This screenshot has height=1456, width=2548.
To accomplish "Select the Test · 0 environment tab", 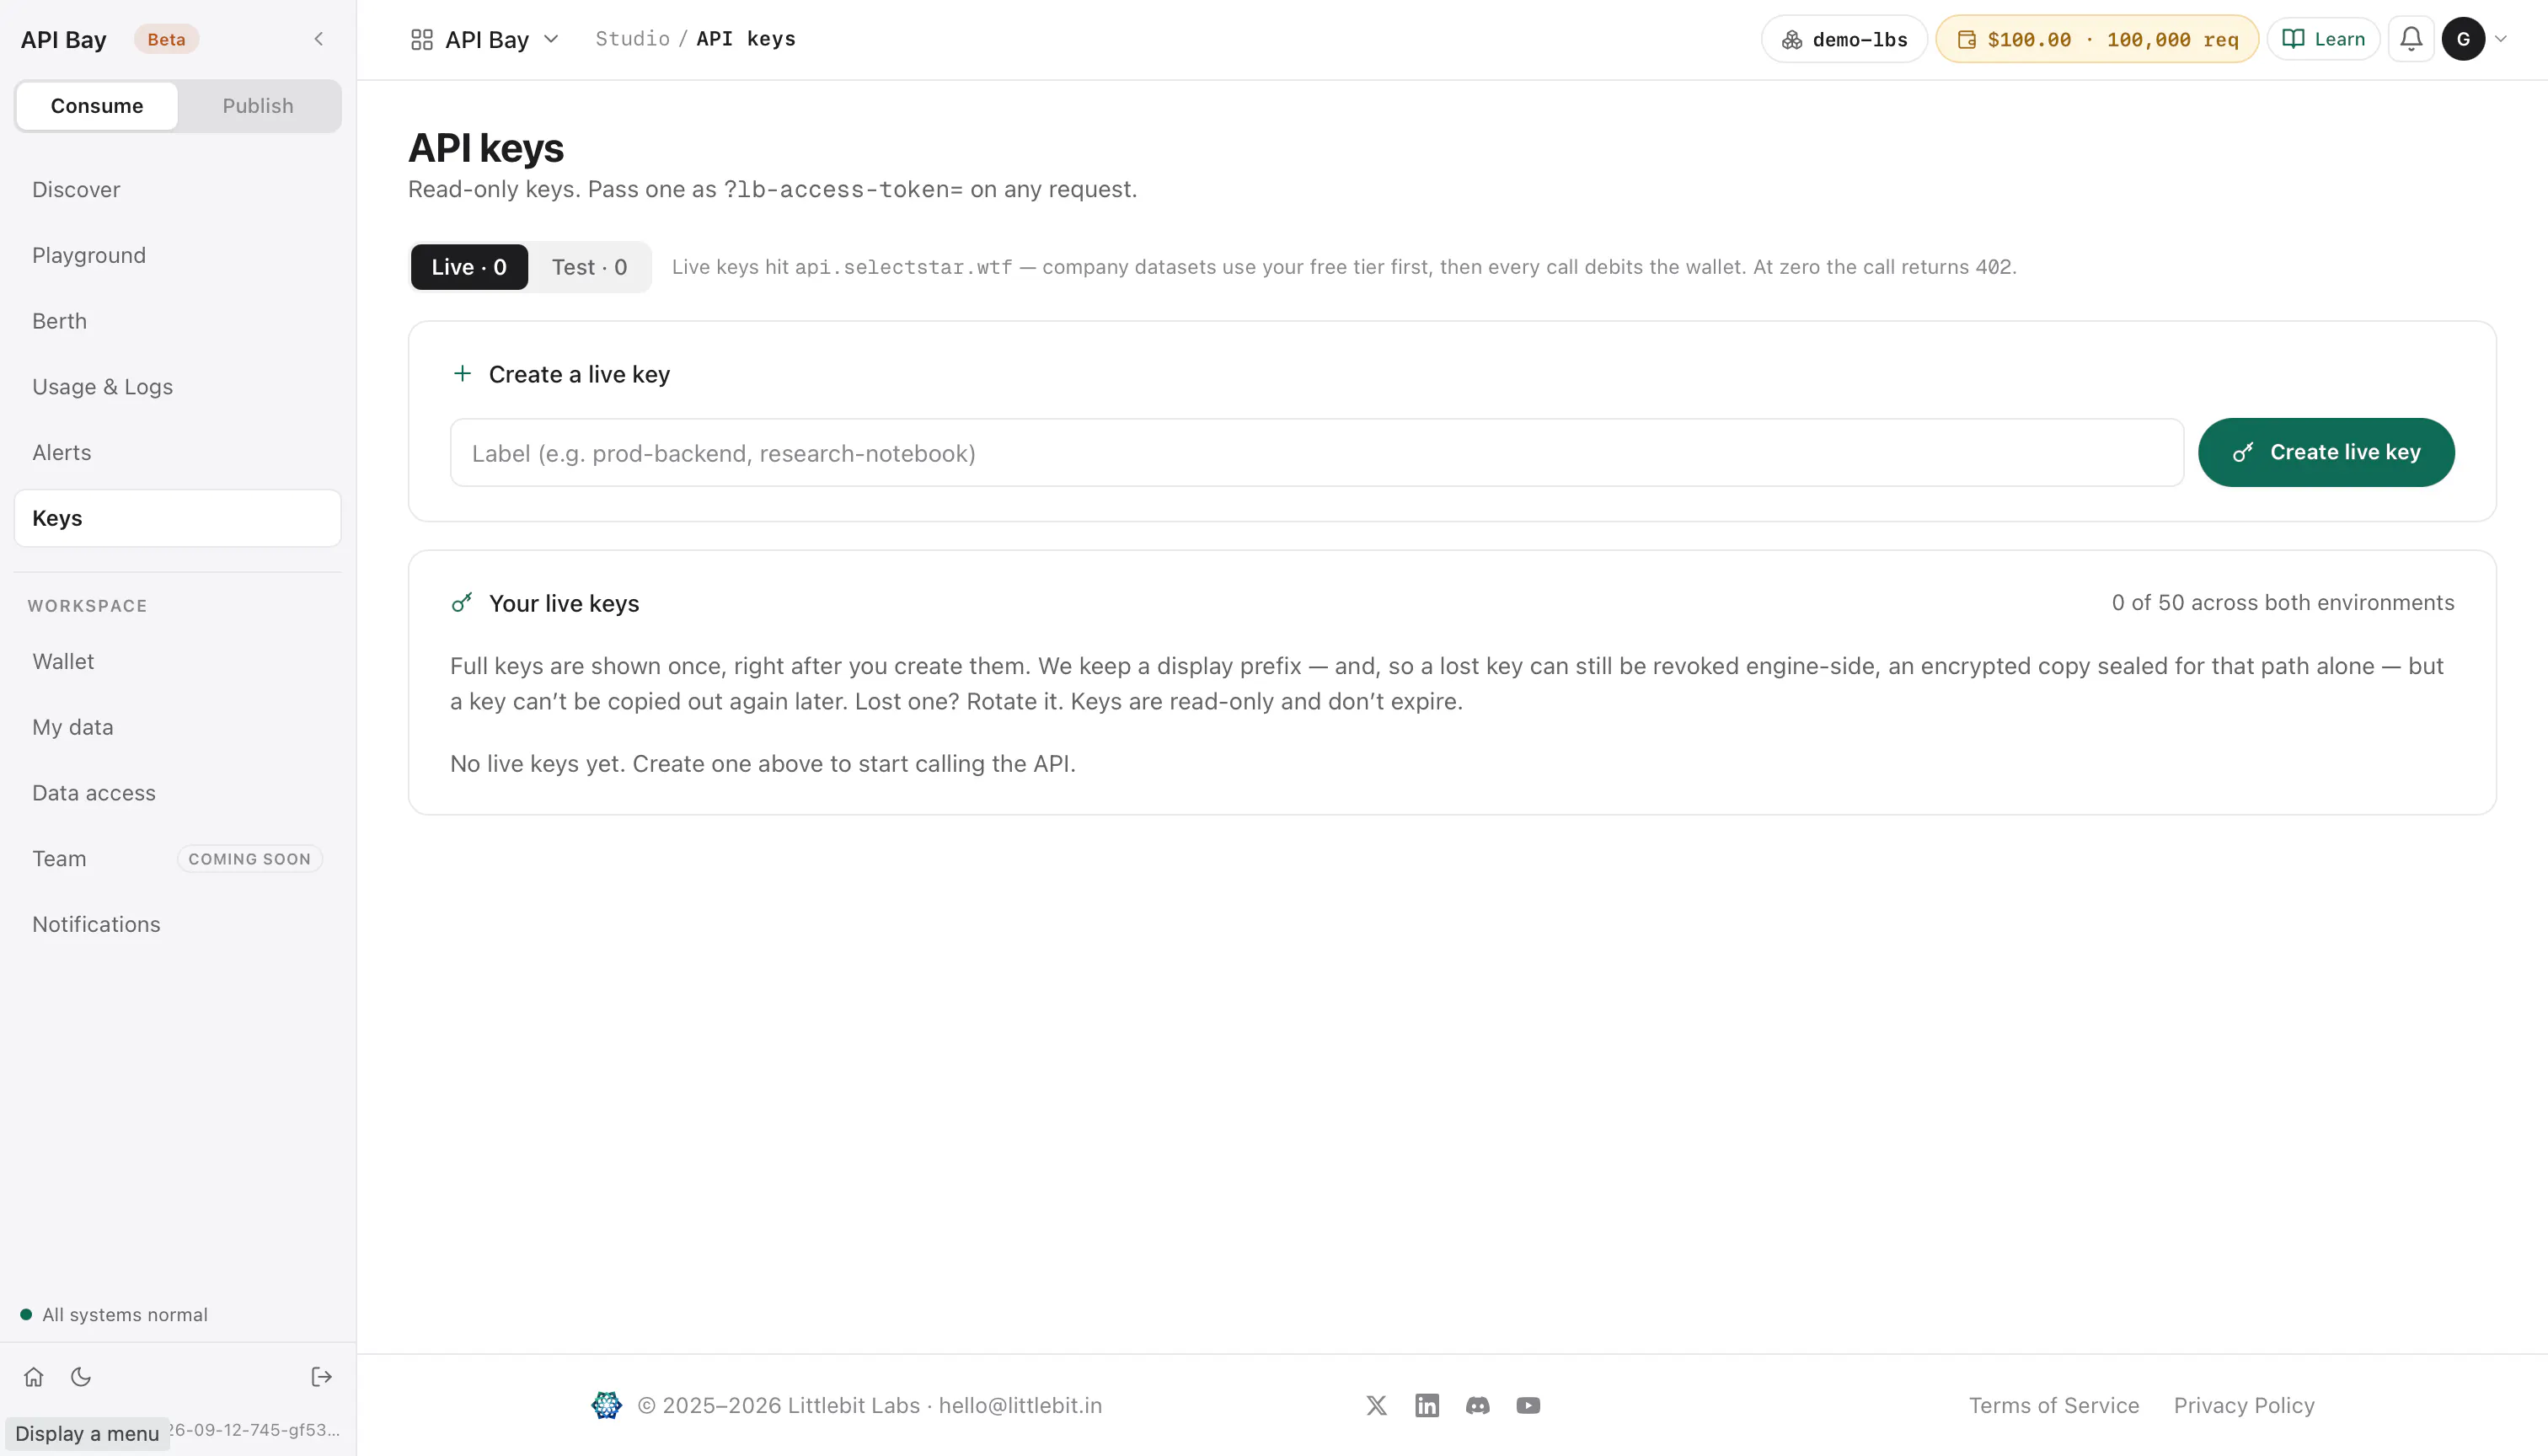I will click(x=590, y=267).
